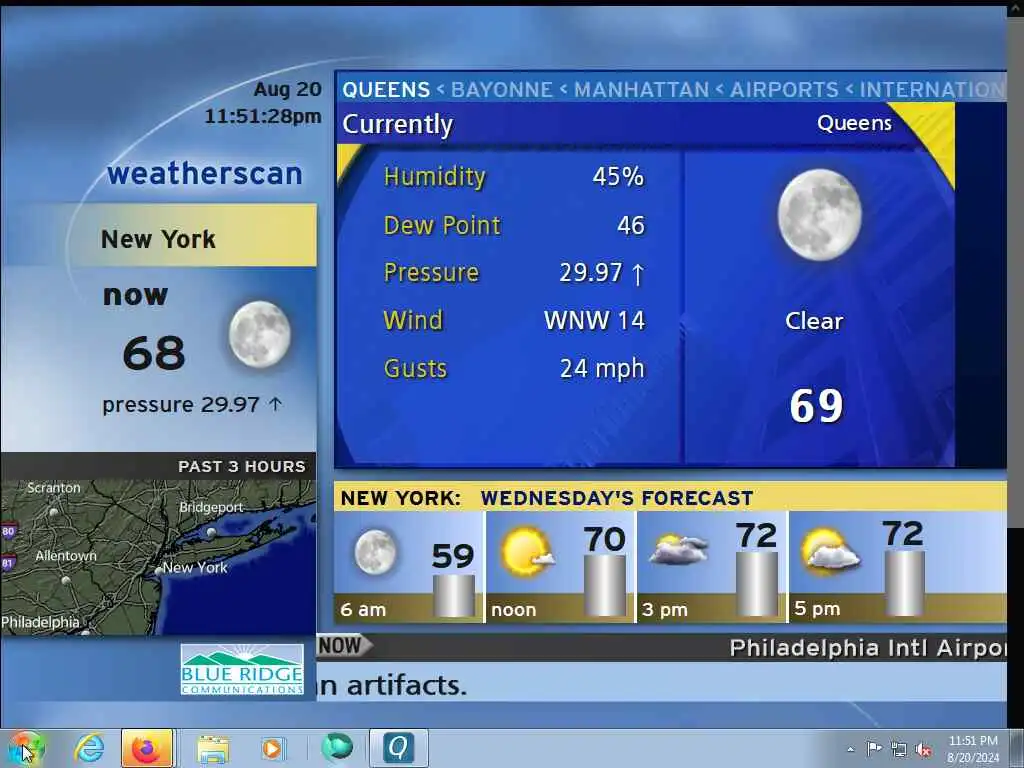
Task: Click the 29.97 pressure value in Currently panel
Action: (591, 272)
